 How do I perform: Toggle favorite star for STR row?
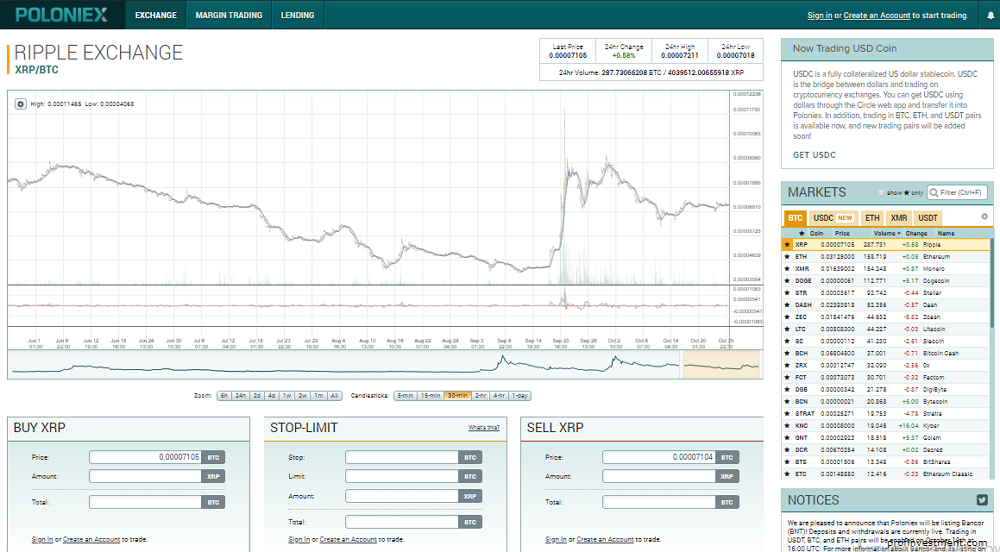787,293
